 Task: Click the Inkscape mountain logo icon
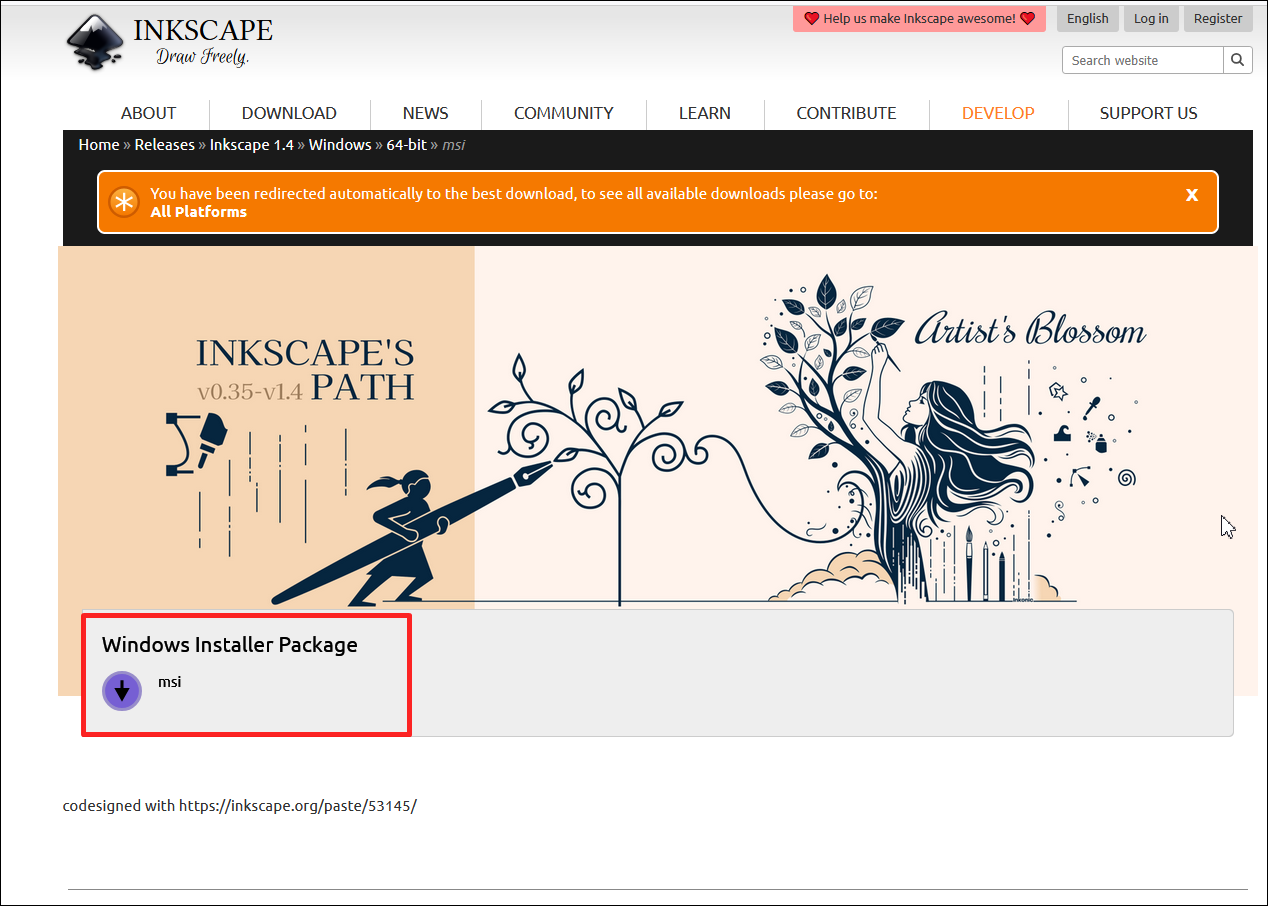pos(96,42)
